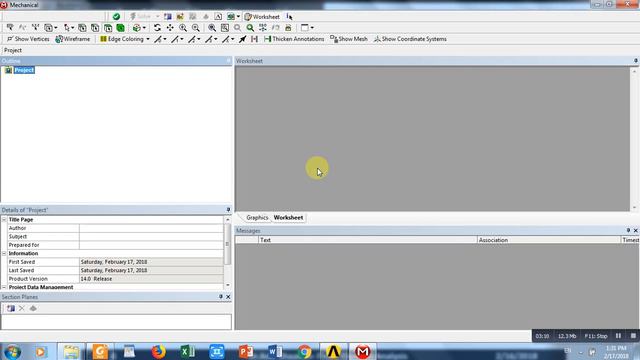Open the Worksheet toolbar button
The width and height of the screenshot is (640, 360).
click(262, 16)
